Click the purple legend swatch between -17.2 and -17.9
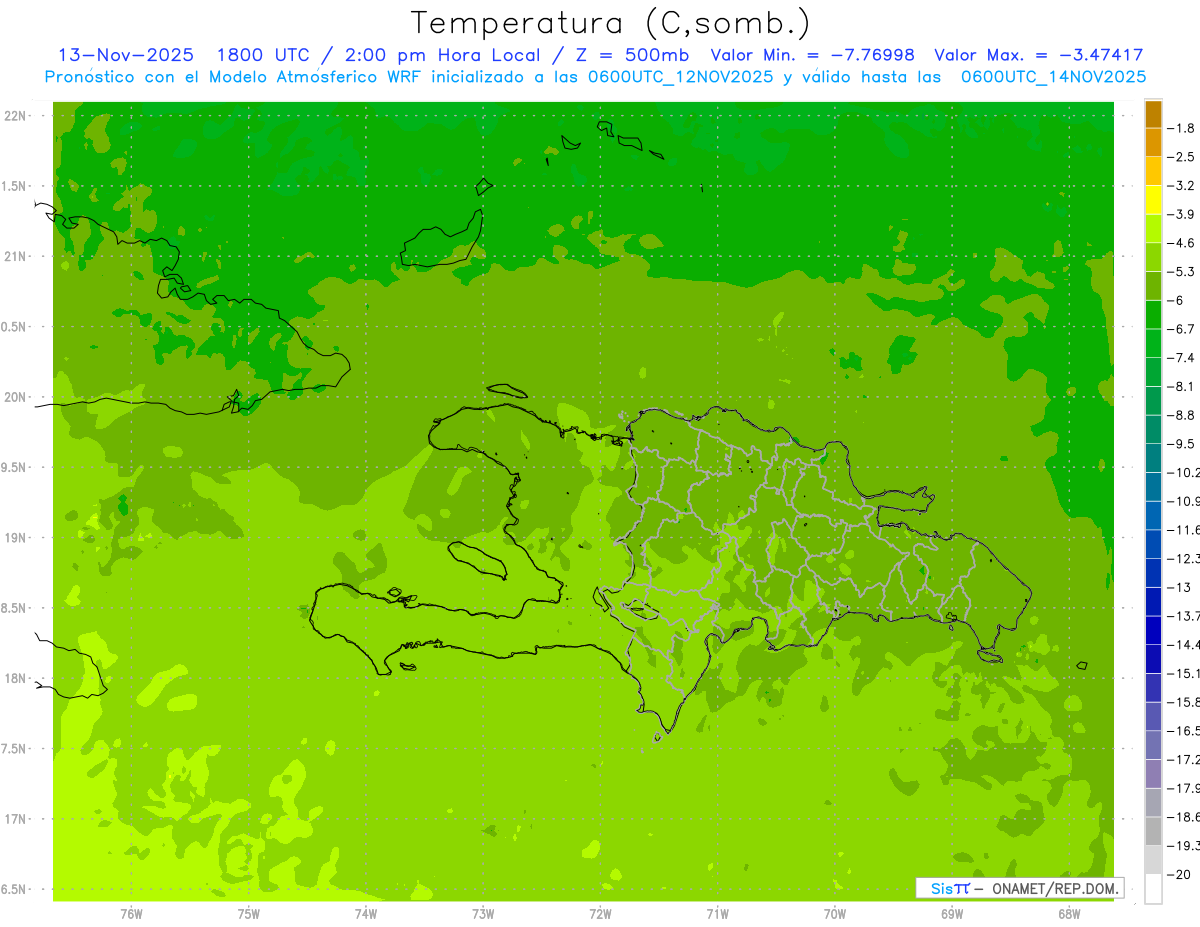Screen dimensions: 1200x927 click(1153, 774)
